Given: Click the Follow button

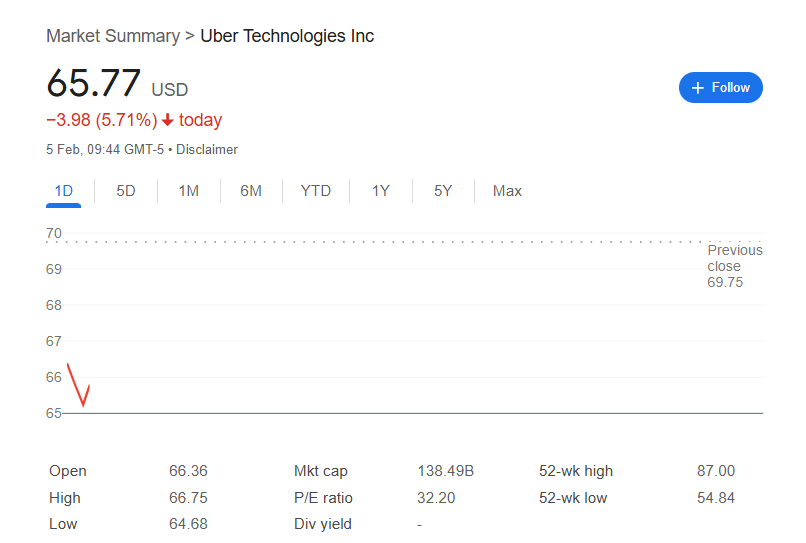Looking at the screenshot, I should pos(720,88).
